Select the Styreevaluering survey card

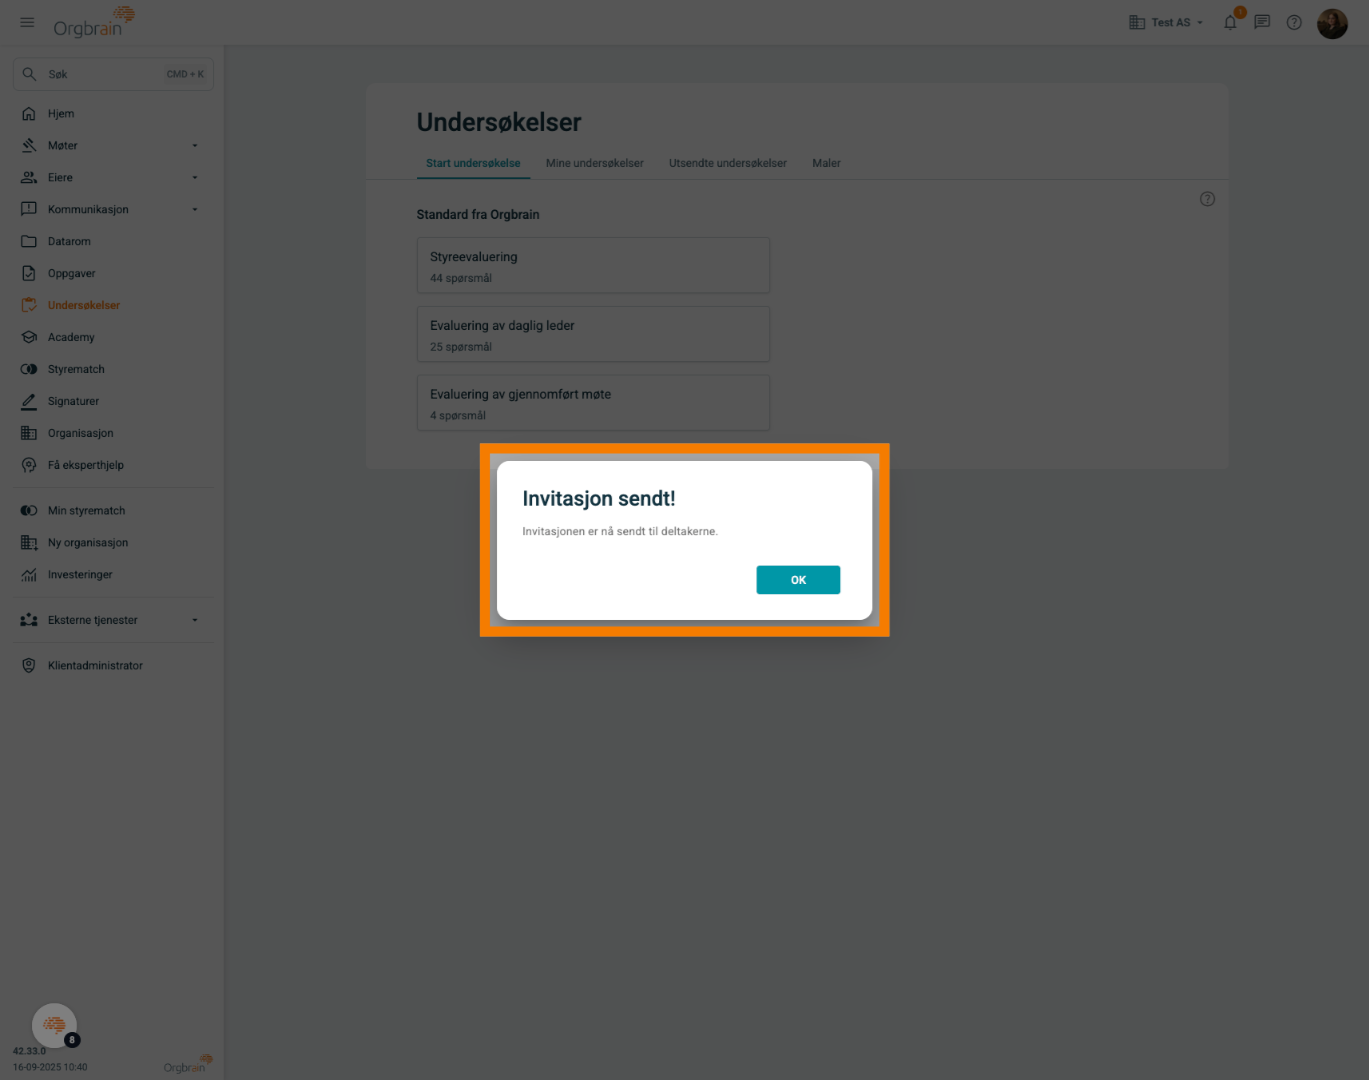pyautogui.click(x=593, y=265)
